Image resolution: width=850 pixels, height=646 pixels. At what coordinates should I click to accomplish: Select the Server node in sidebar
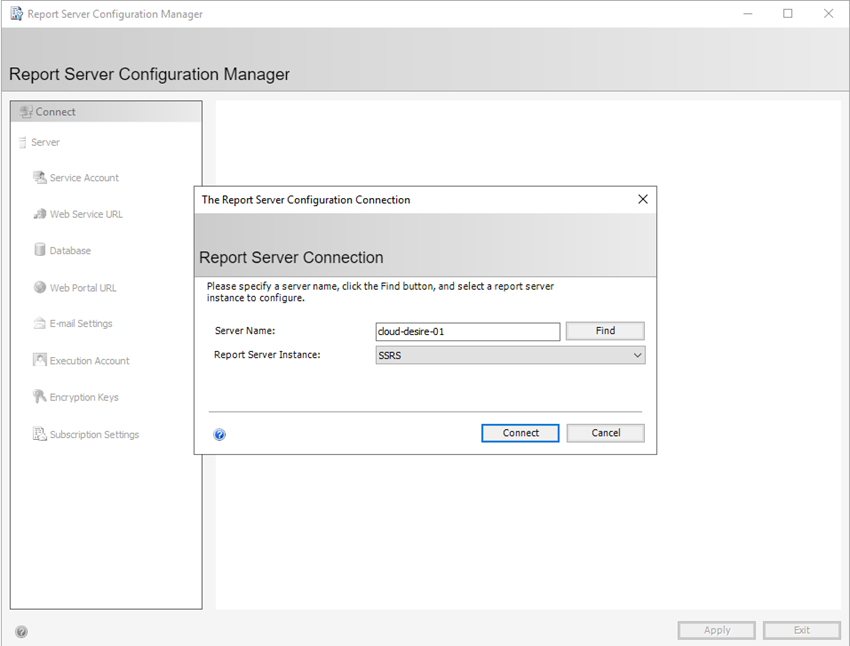[45, 142]
